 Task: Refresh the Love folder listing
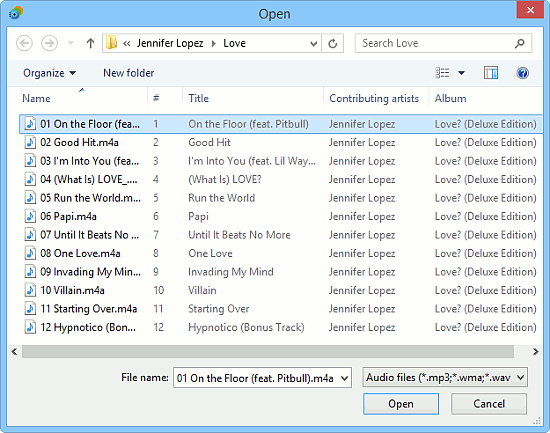pyautogui.click(x=333, y=44)
